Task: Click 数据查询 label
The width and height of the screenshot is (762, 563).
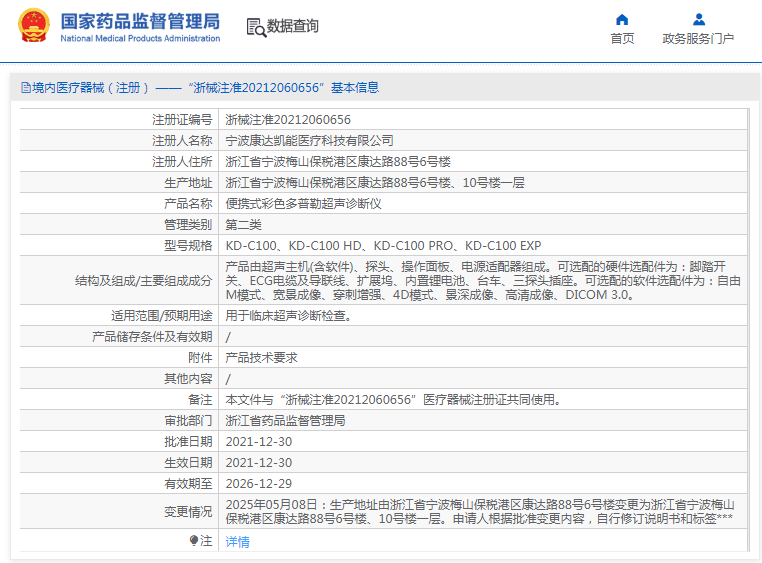Action: click(x=293, y=26)
